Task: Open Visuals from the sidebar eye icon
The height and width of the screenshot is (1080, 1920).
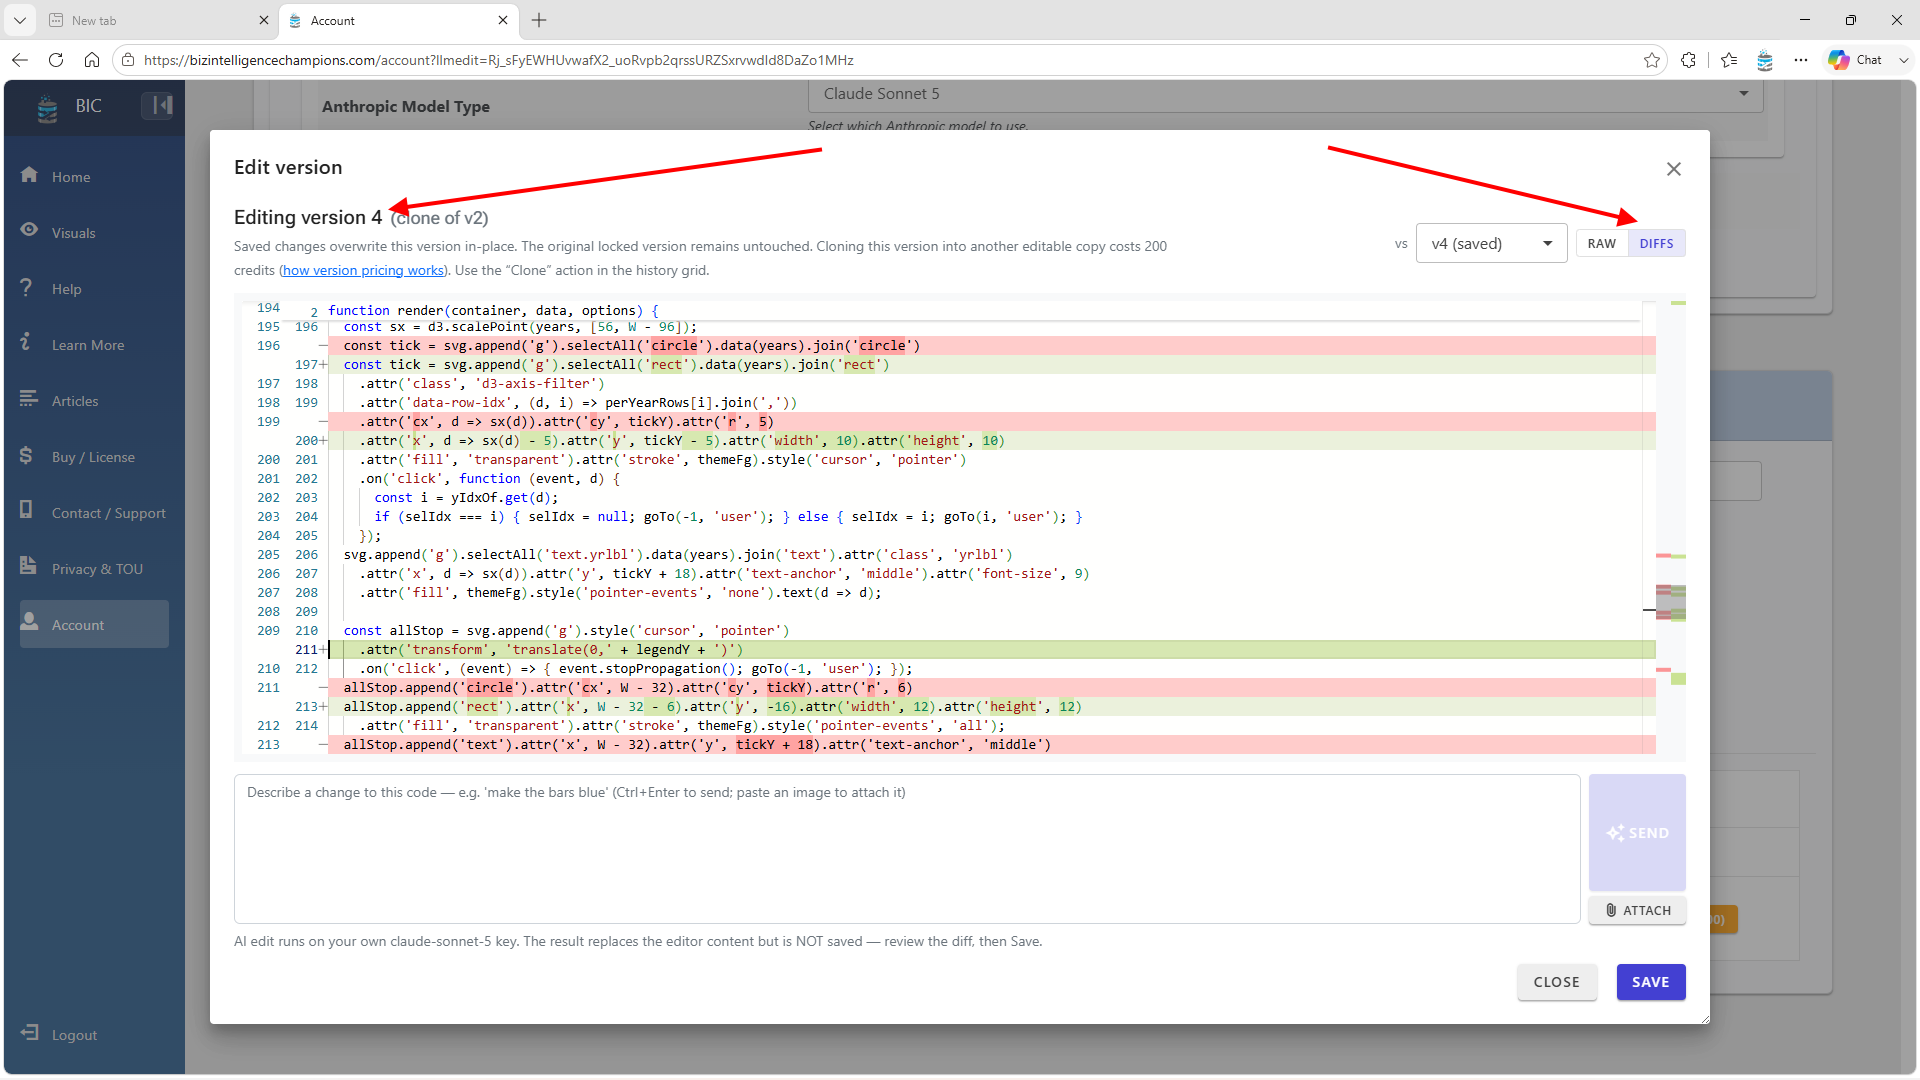Action: 30,231
